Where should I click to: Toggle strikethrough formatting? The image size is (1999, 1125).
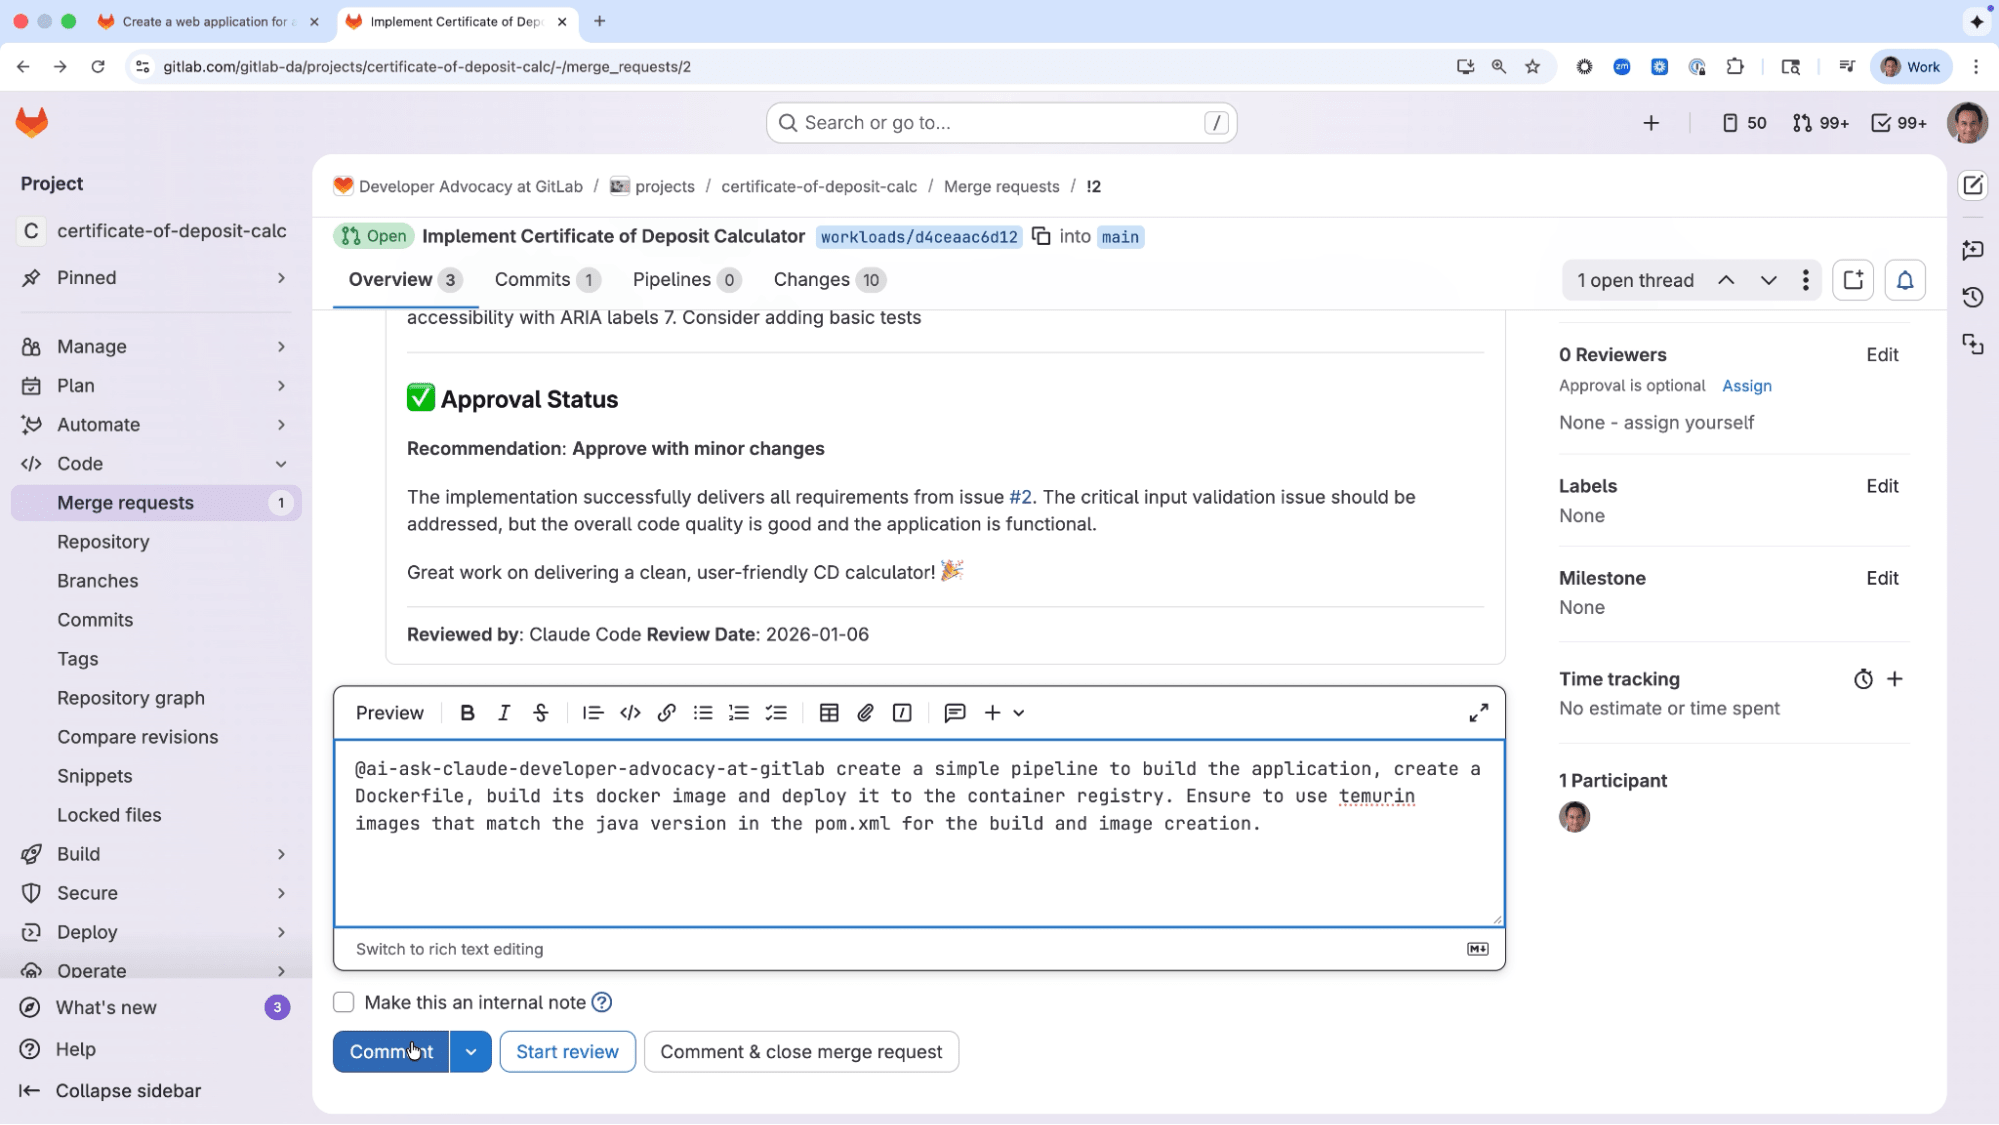540,712
